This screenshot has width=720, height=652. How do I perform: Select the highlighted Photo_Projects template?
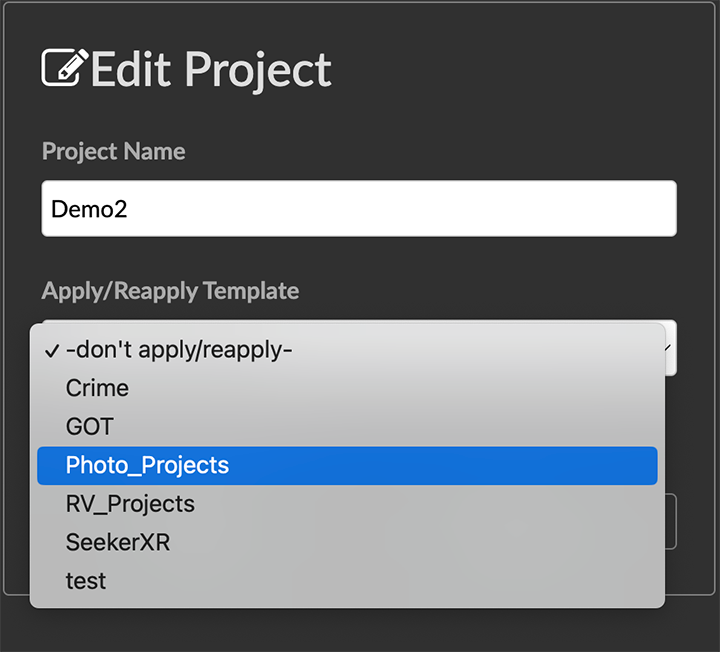(147, 466)
